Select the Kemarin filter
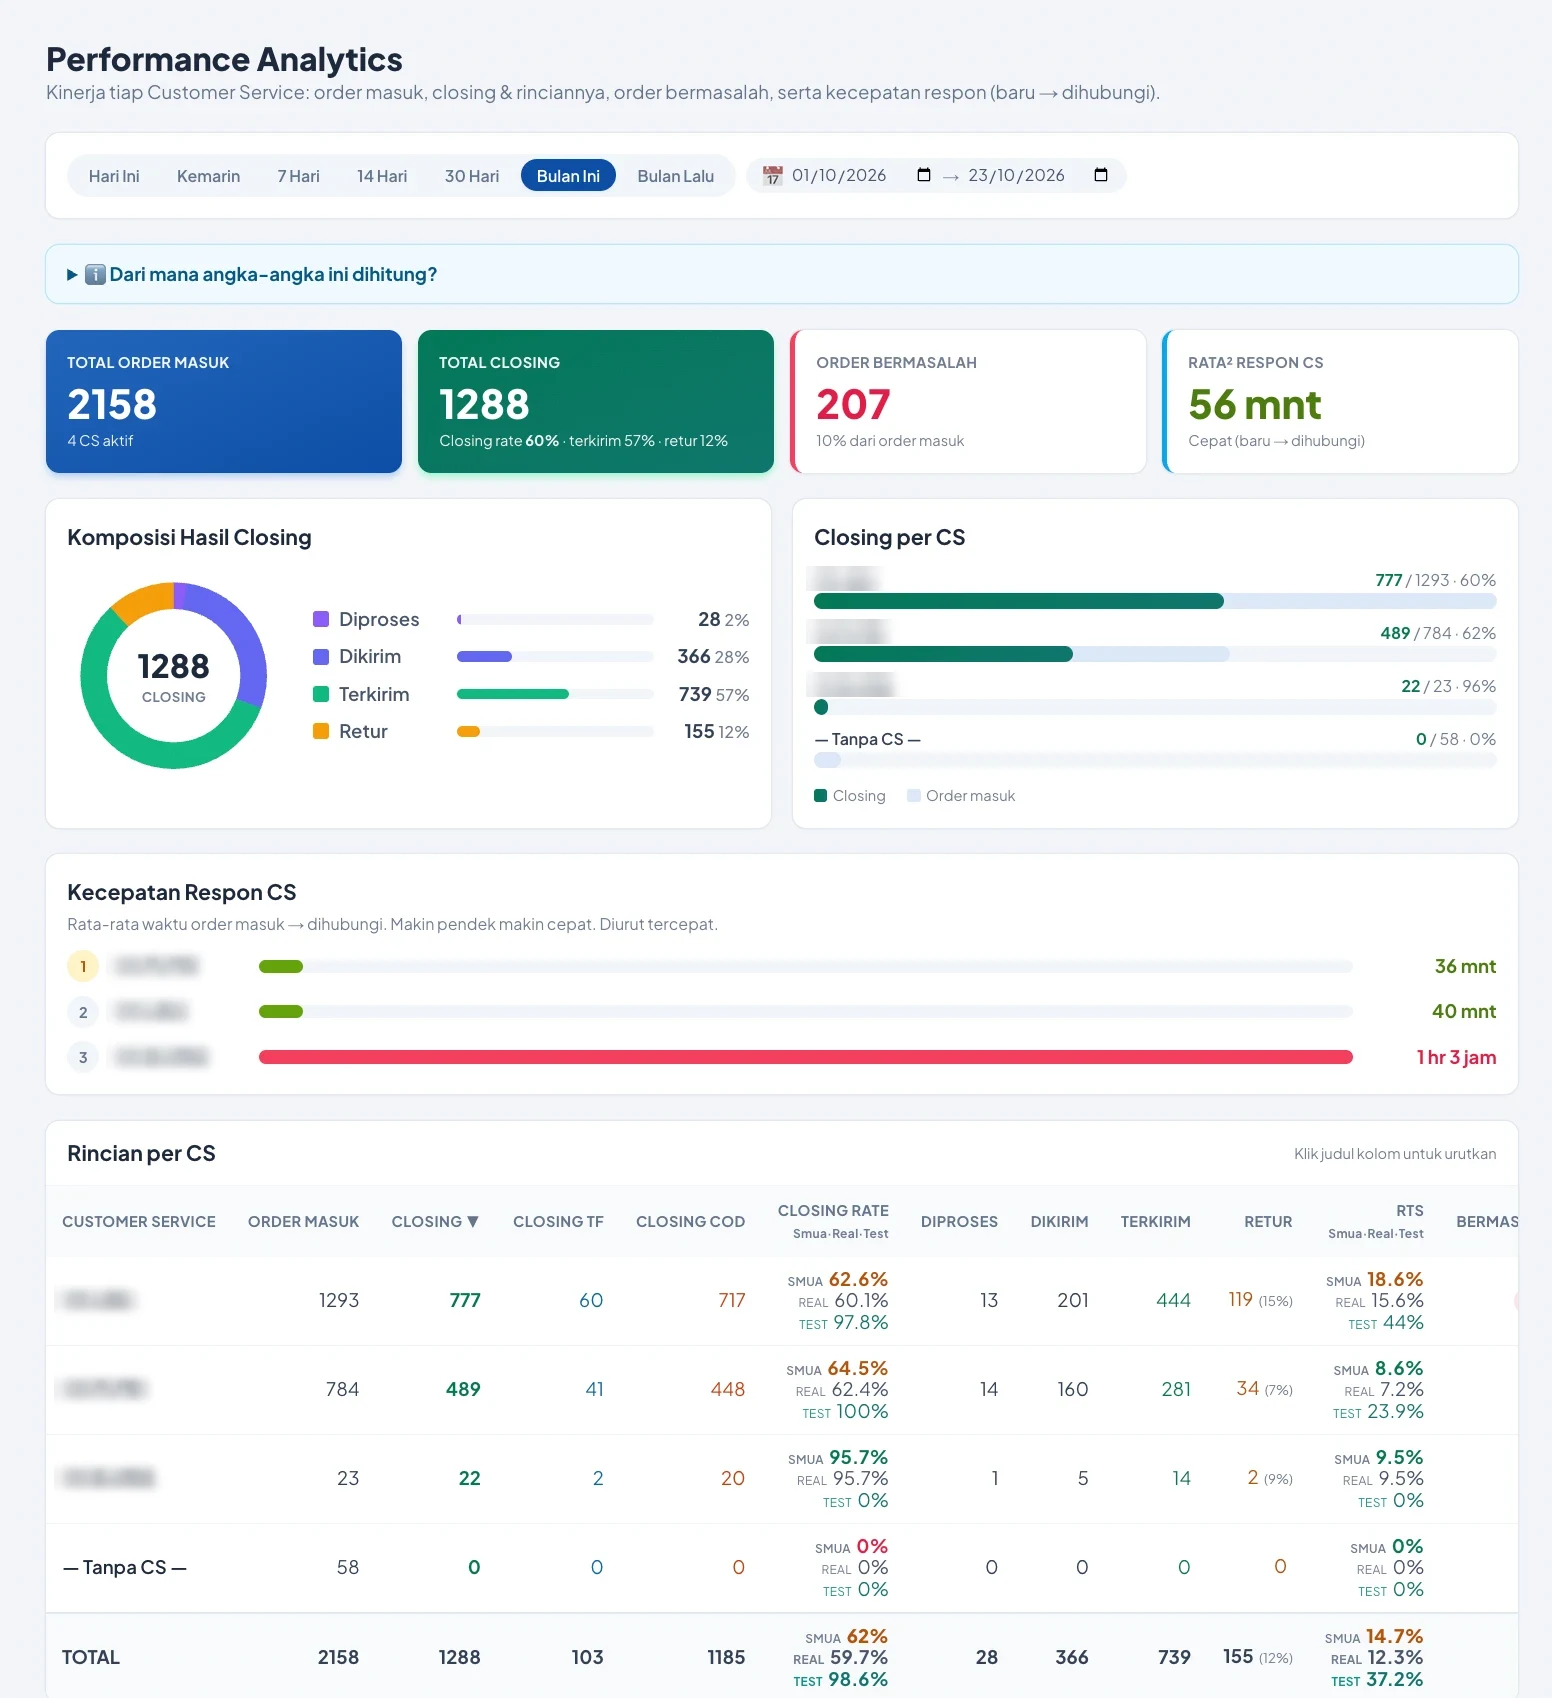This screenshot has width=1552, height=1698. (x=208, y=176)
